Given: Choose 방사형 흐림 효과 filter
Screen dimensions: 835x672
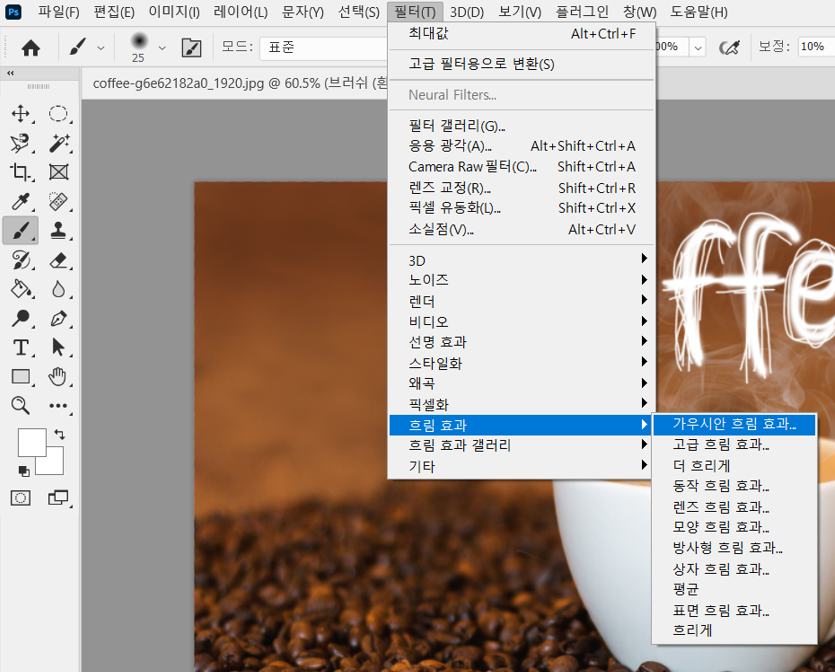Looking at the screenshot, I should 734,548.
